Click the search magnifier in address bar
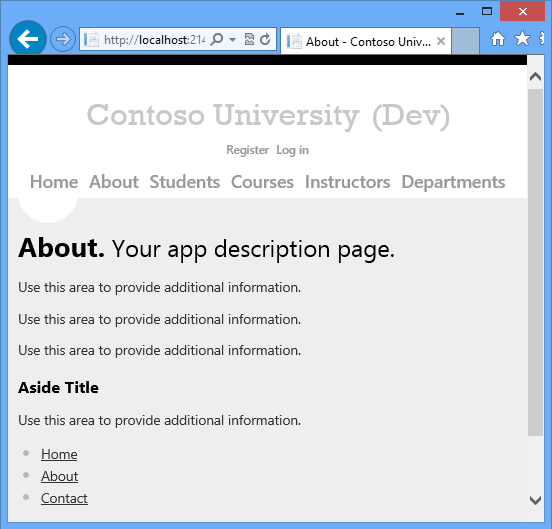Viewport: 552px width, 529px height. click(217, 39)
